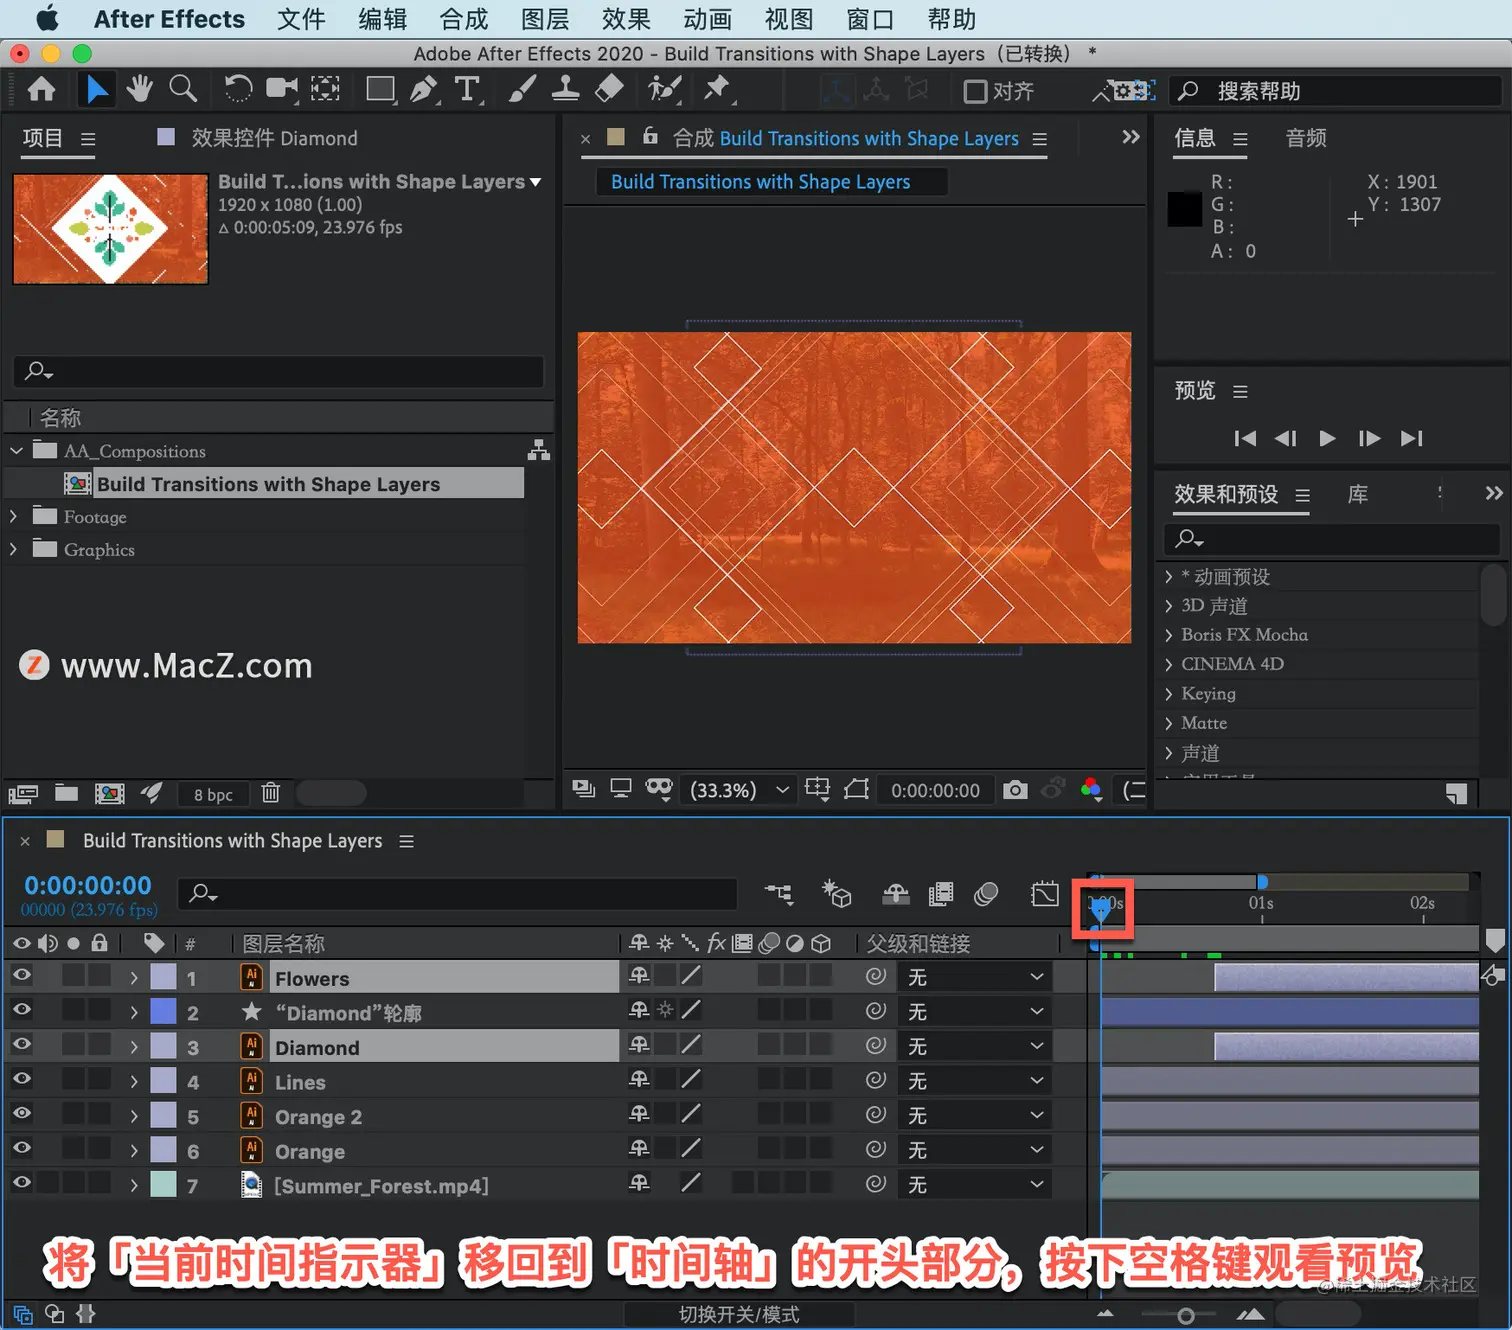Click the timeline zoom slider handle
Screen dimensions: 1512x1330
(x=1185, y=1316)
